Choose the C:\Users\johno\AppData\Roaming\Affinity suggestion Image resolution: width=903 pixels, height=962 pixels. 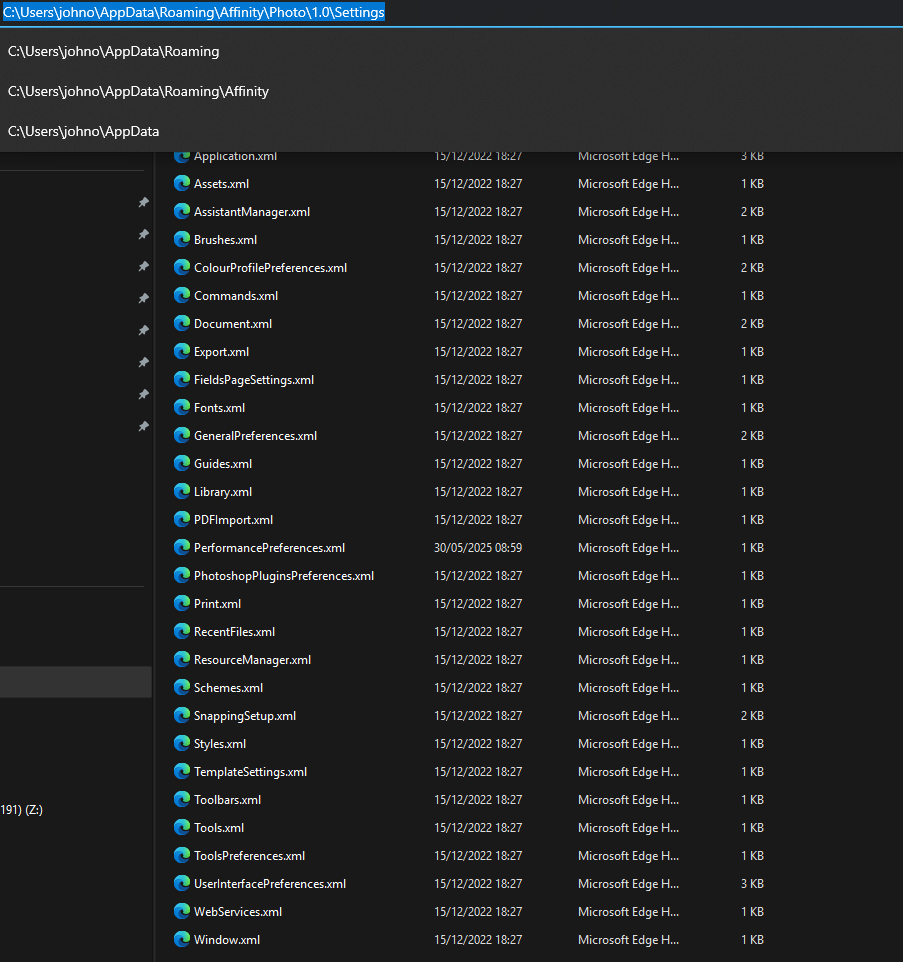[138, 91]
